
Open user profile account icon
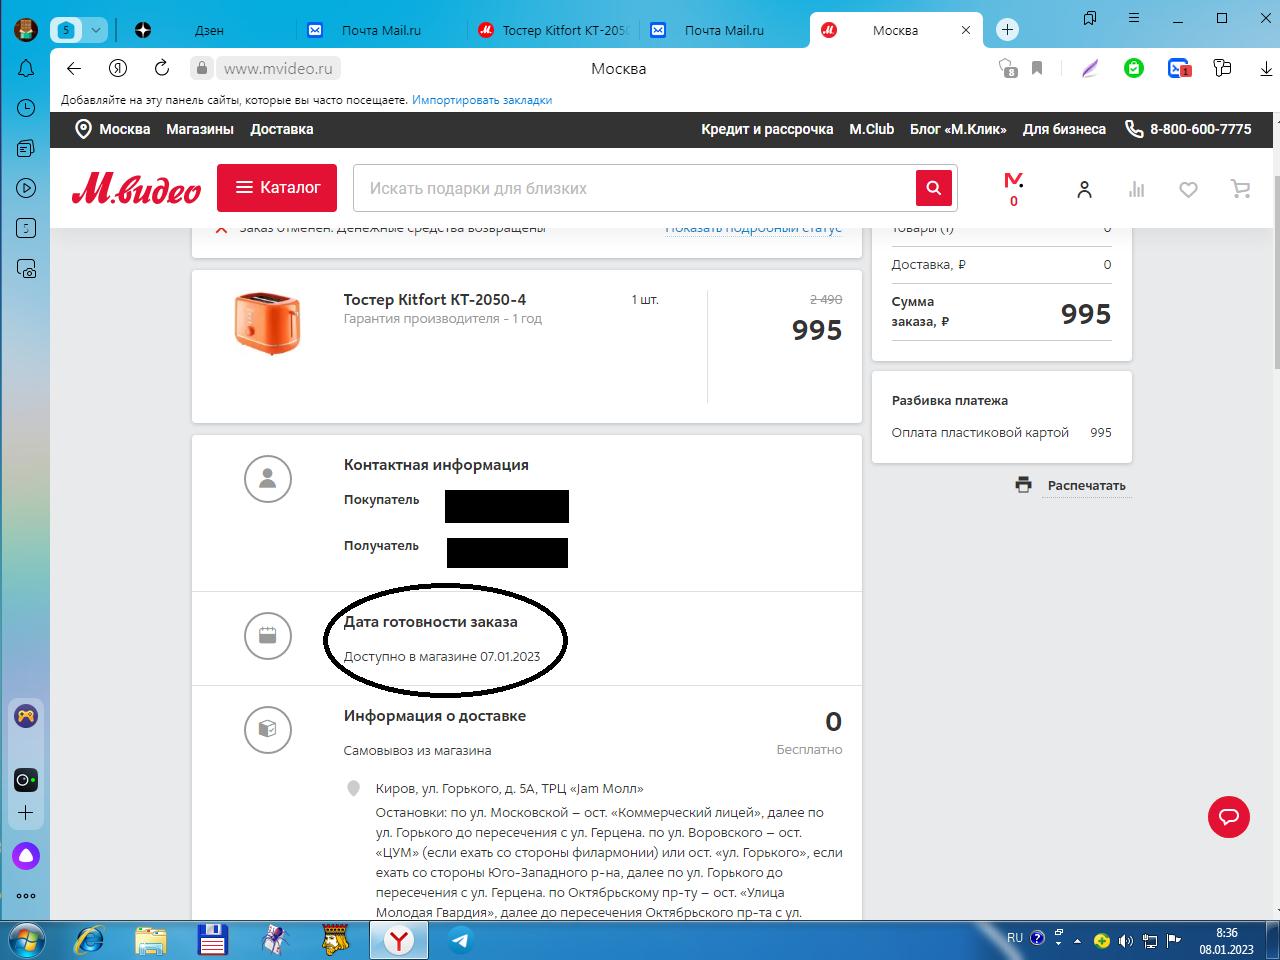[x=1084, y=189]
